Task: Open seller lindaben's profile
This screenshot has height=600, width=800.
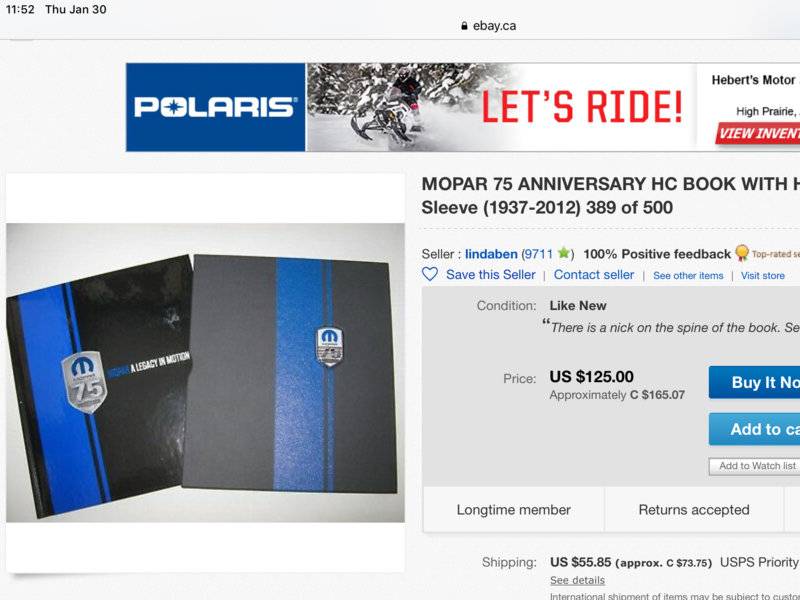Action: [x=491, y=254]
